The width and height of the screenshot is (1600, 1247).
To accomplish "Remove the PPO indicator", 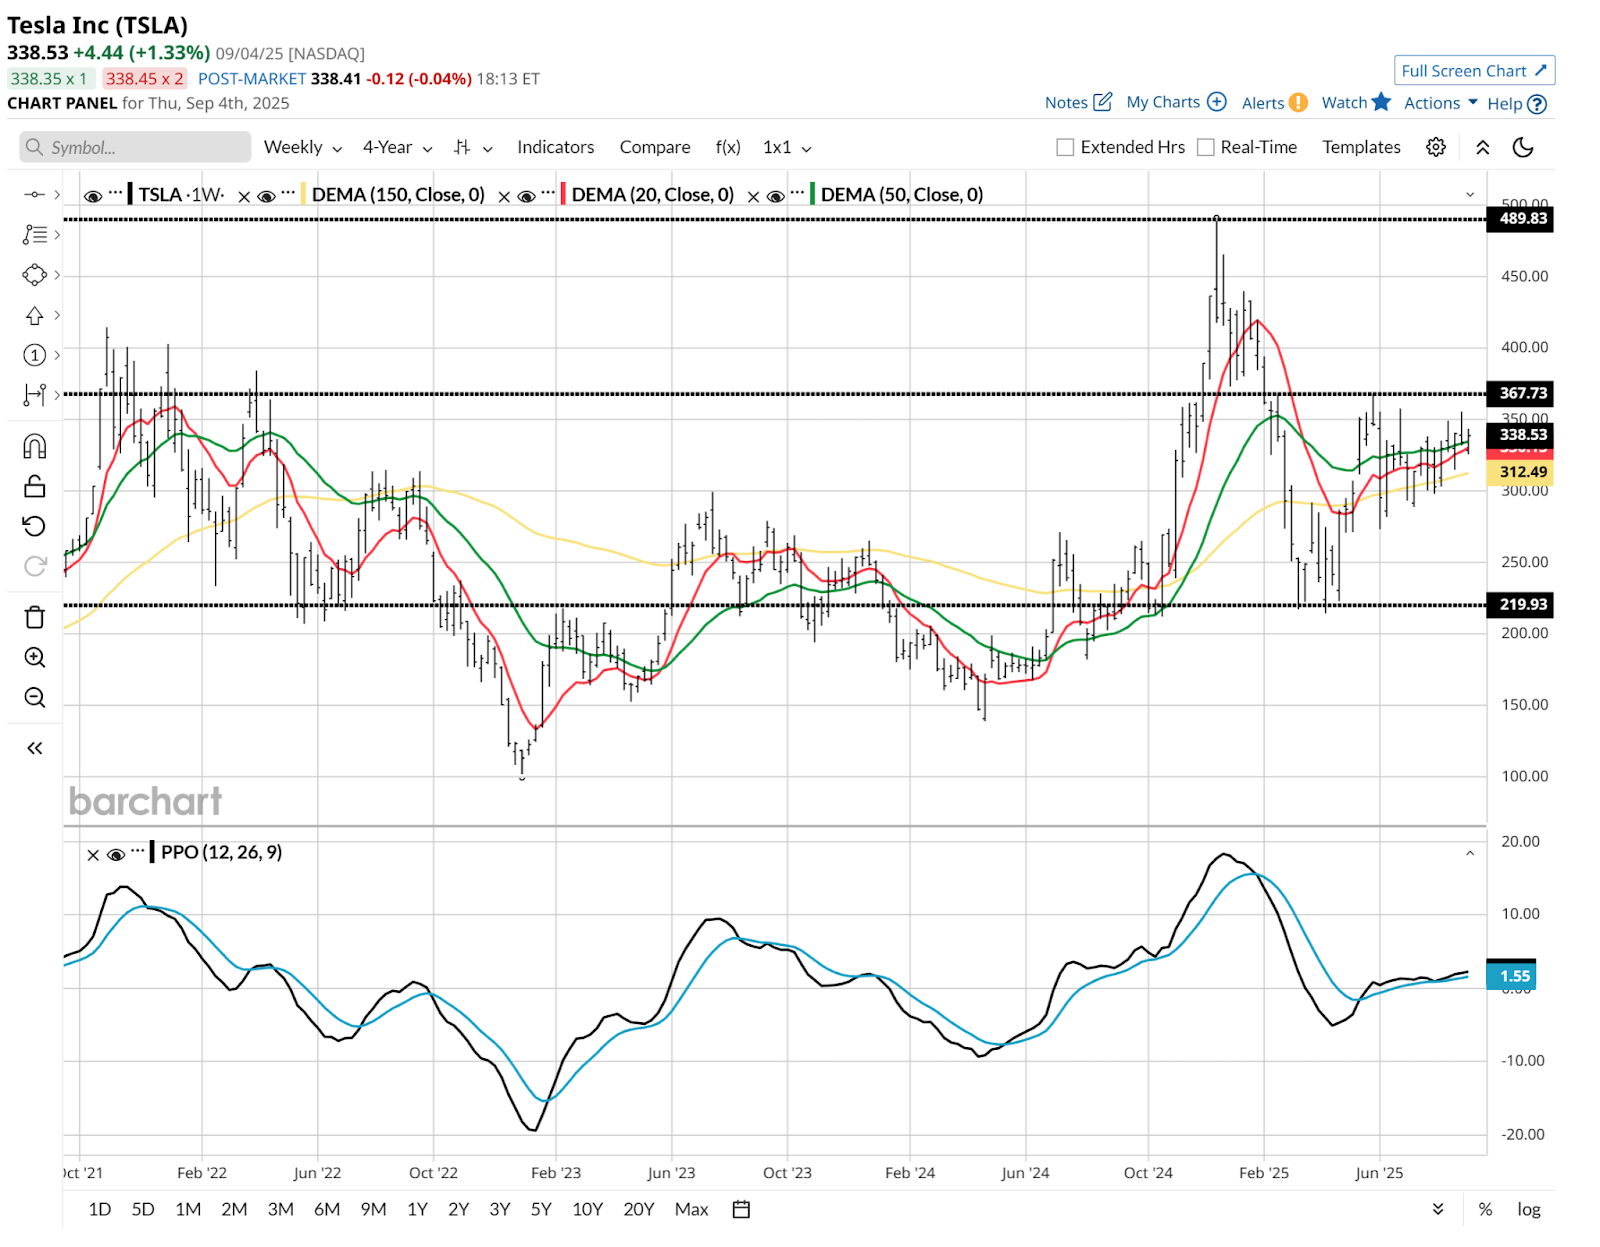I will (93, 855).
